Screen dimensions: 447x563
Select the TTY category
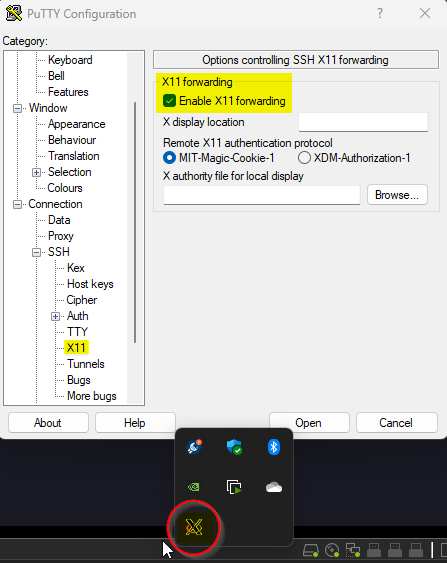77,332
